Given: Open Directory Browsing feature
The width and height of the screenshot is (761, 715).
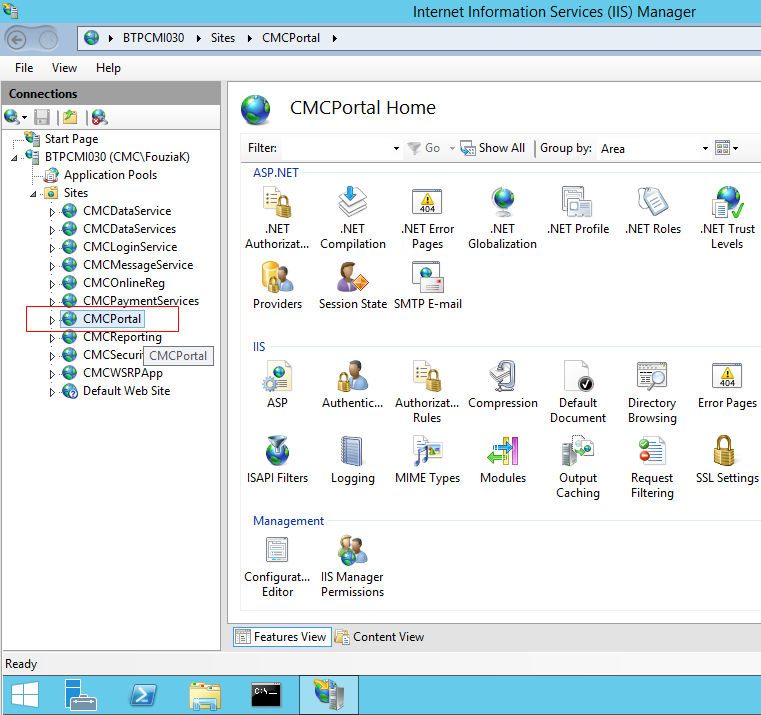Looking at the screenshot, I should tap(652, 392).
